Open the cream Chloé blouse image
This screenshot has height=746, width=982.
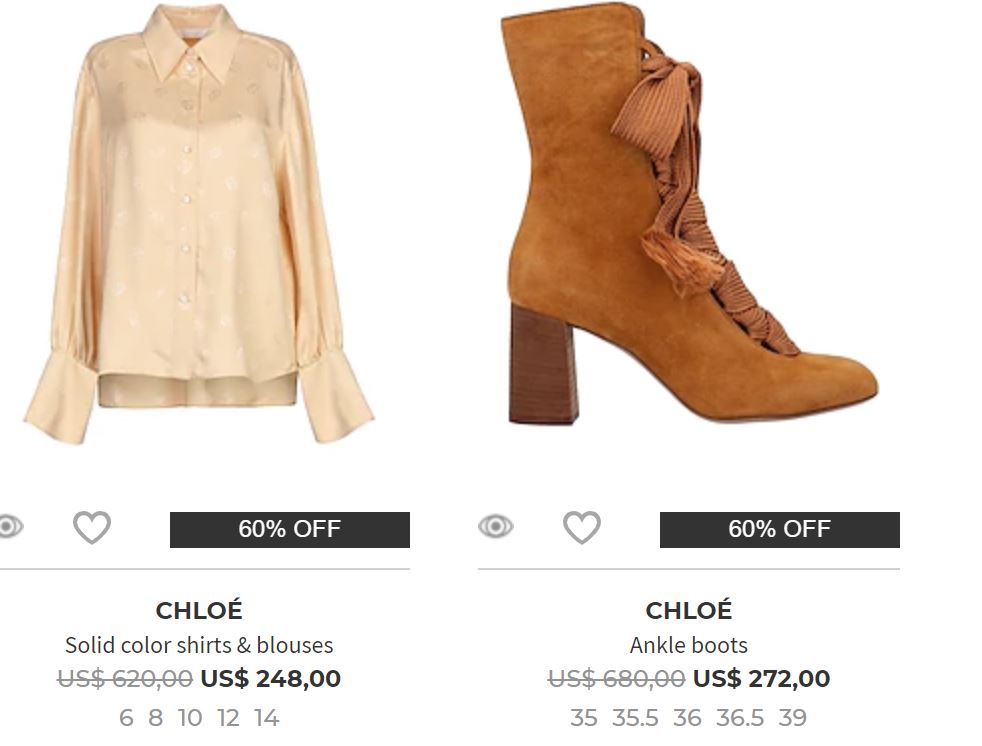pos(199,225)
